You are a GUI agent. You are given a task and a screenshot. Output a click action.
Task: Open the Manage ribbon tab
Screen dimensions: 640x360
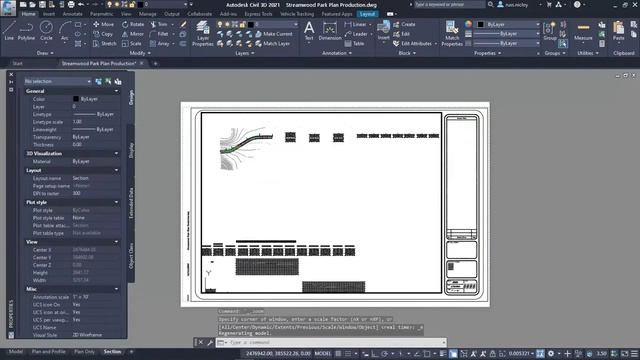pyautogui.click(x=147, y=14)
